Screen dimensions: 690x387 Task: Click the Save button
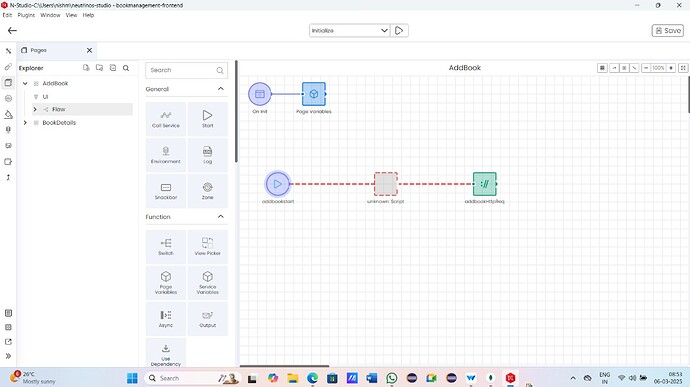pyautogui.click(x=668, y=30)
